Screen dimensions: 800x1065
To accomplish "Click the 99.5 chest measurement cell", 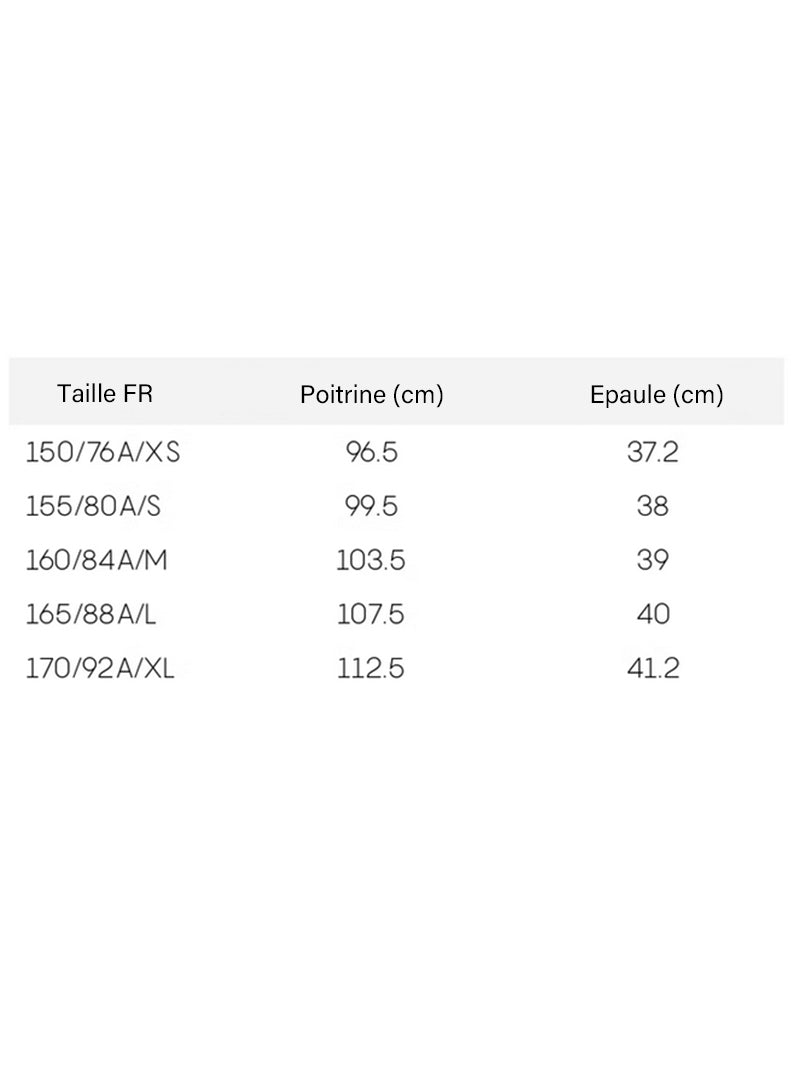I will click(x=371, y=506).
